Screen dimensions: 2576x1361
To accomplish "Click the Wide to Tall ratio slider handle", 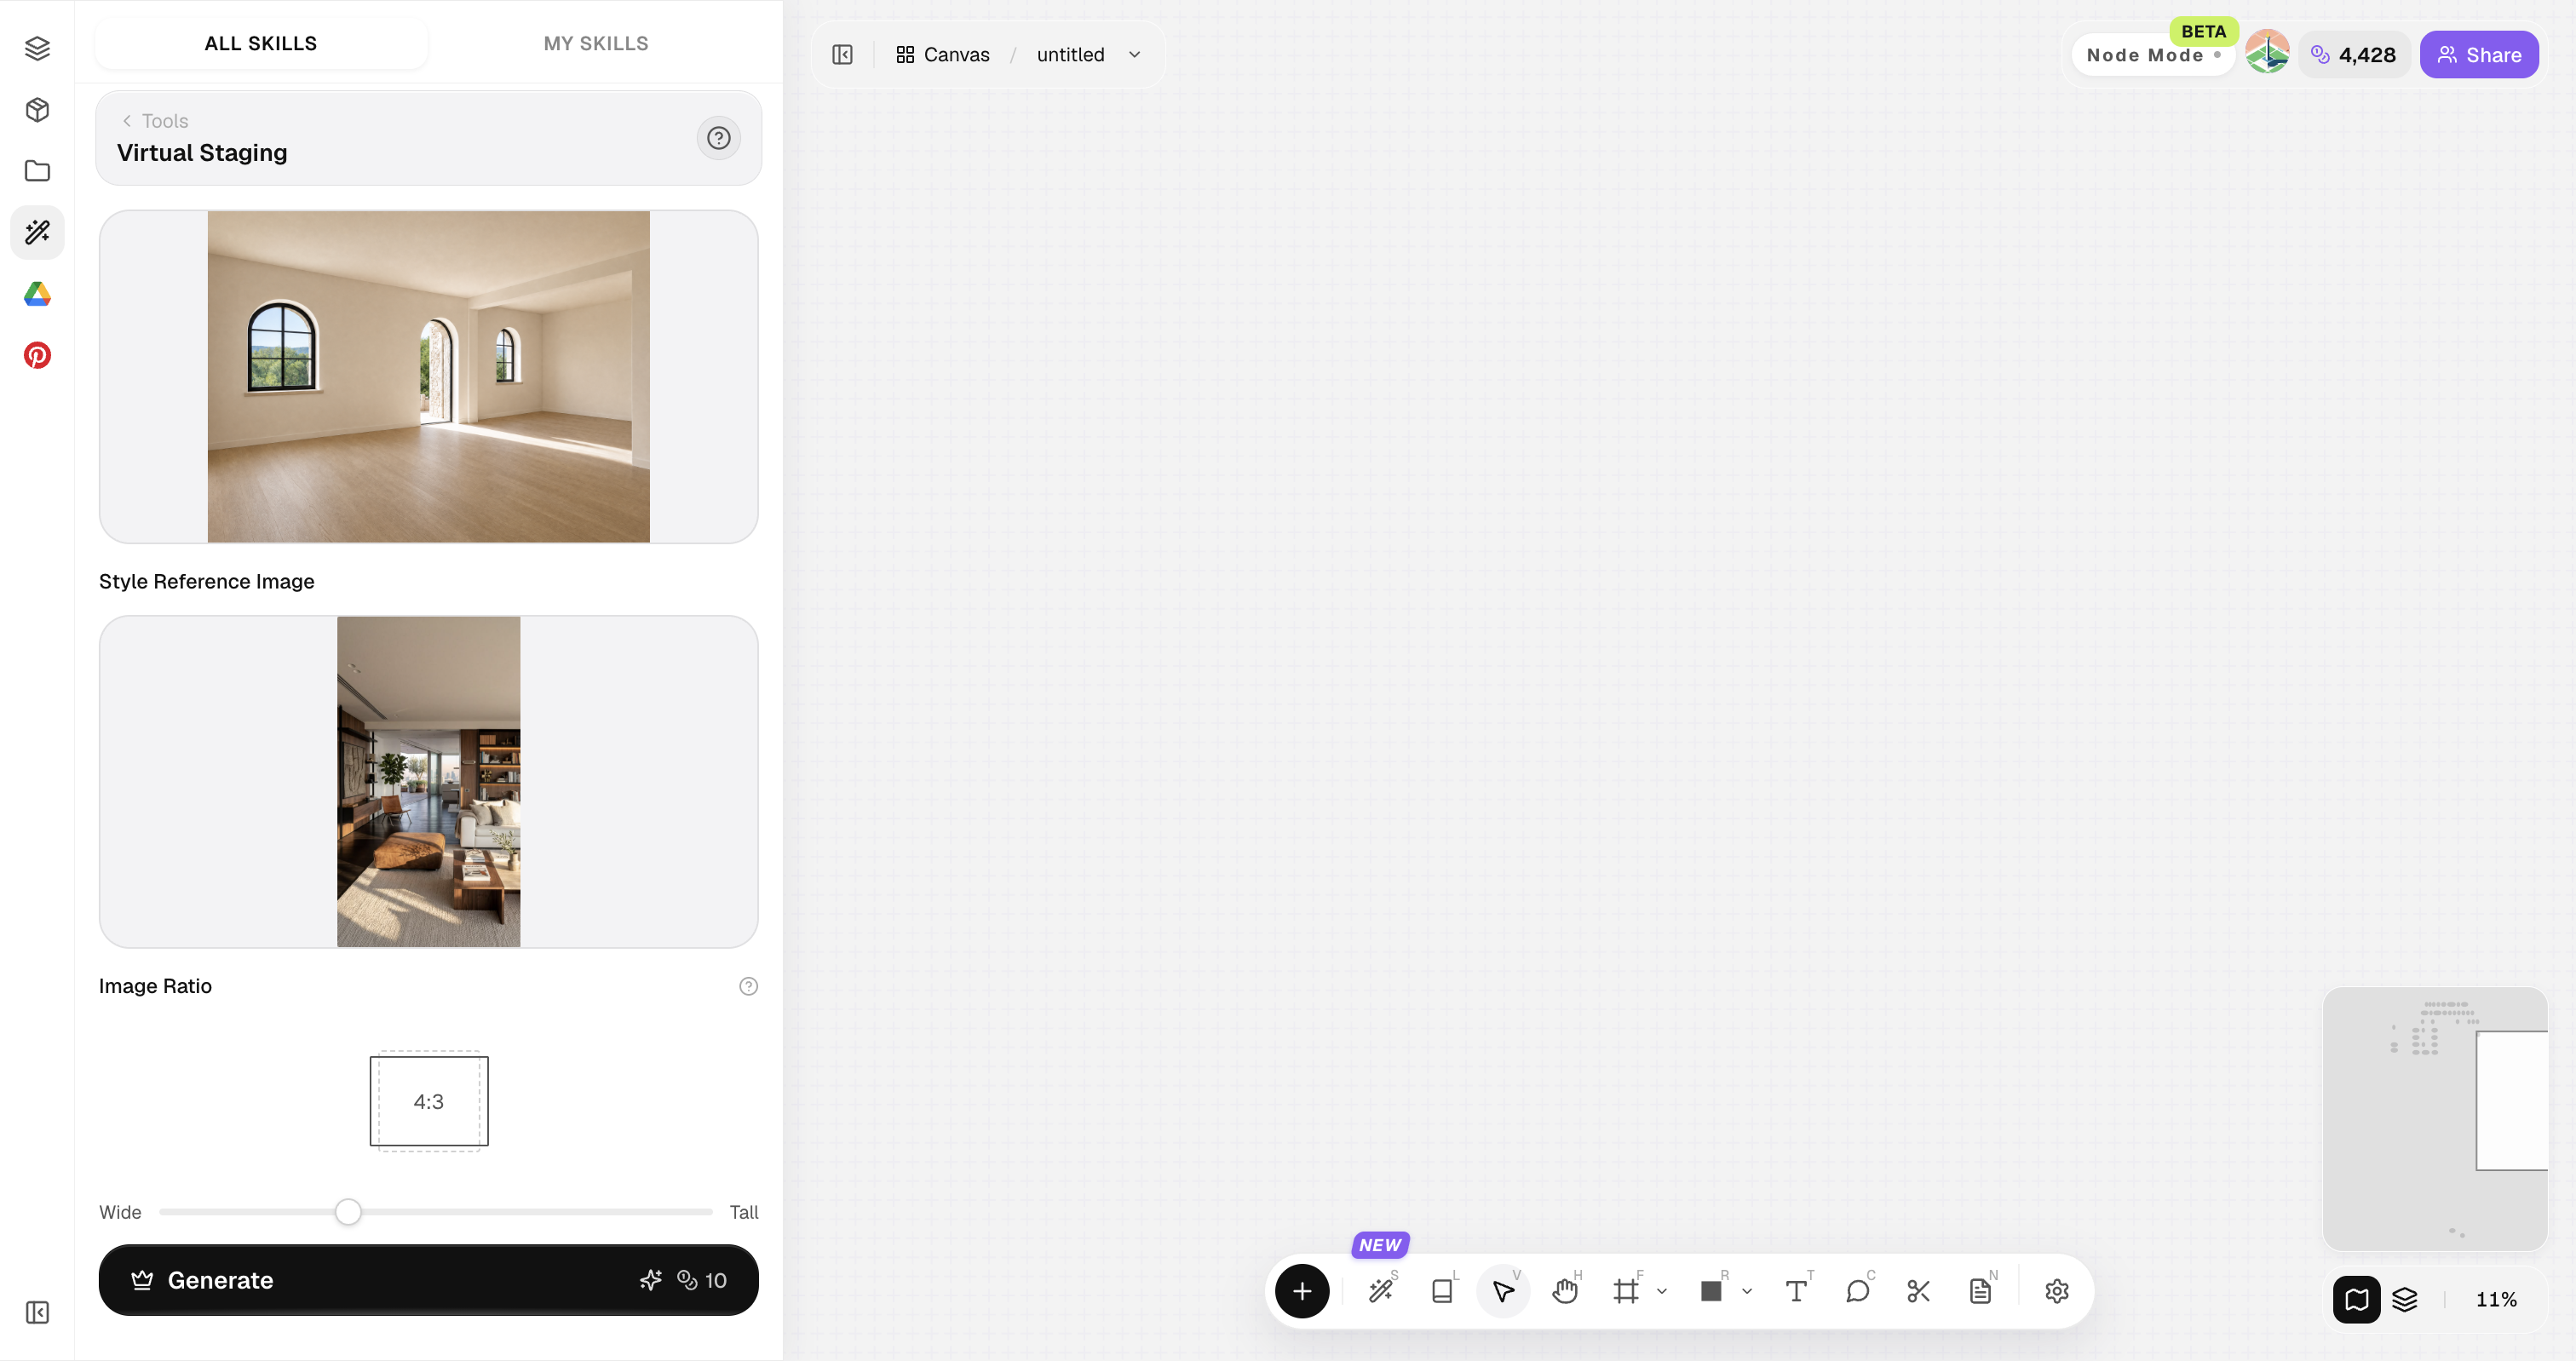I will point(347,1212).
